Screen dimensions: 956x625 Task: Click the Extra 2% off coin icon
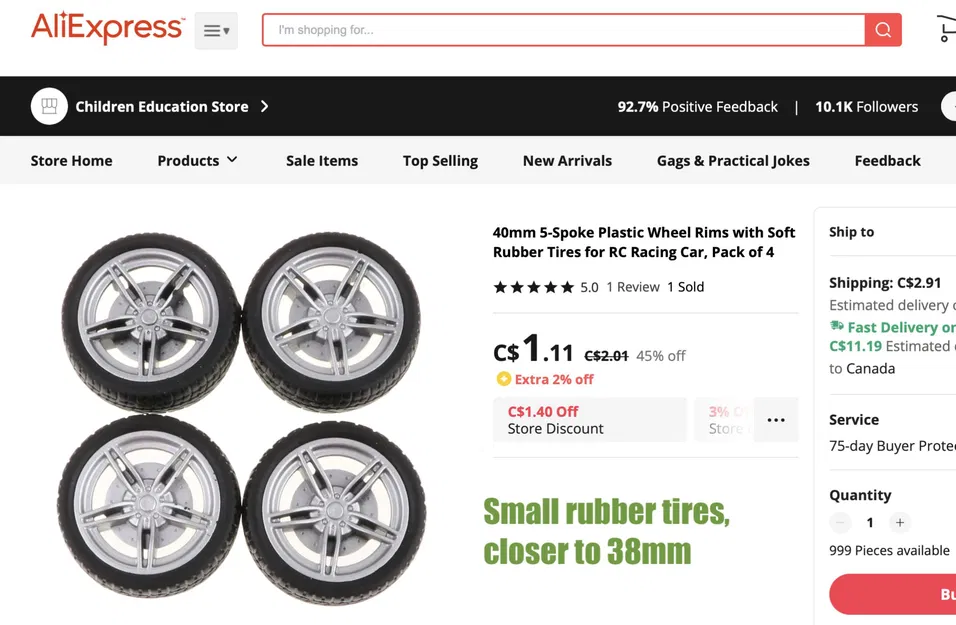coord(504,379)
